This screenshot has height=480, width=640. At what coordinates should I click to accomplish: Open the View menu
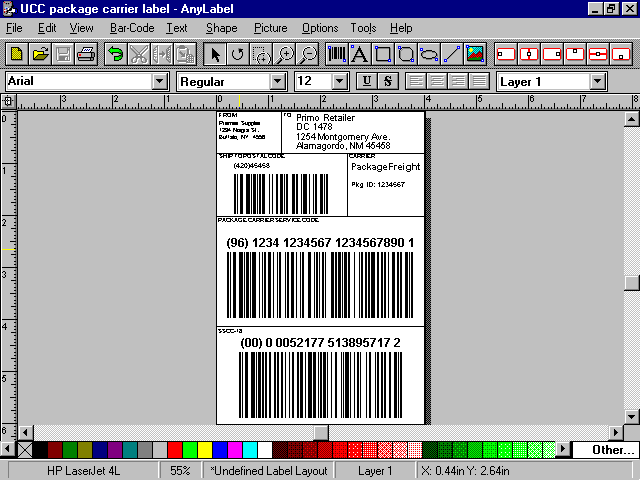pos(81,28)
